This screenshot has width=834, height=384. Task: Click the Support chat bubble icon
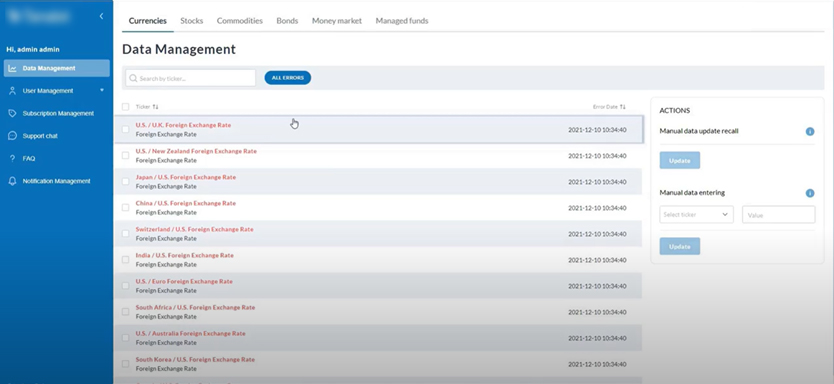tap(13, 136)
